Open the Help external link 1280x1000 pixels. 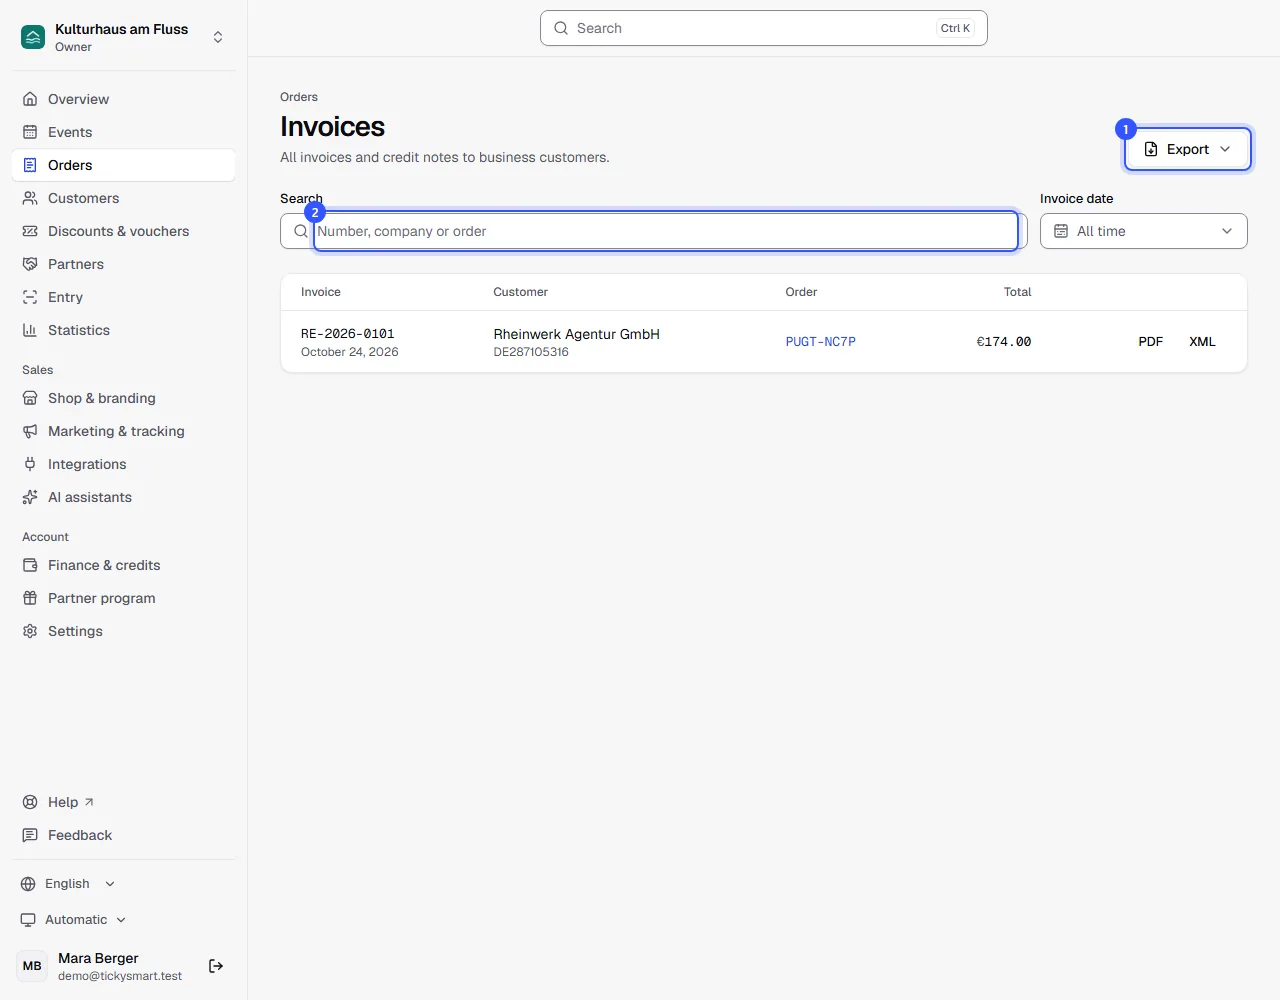(x=124, y=802)
